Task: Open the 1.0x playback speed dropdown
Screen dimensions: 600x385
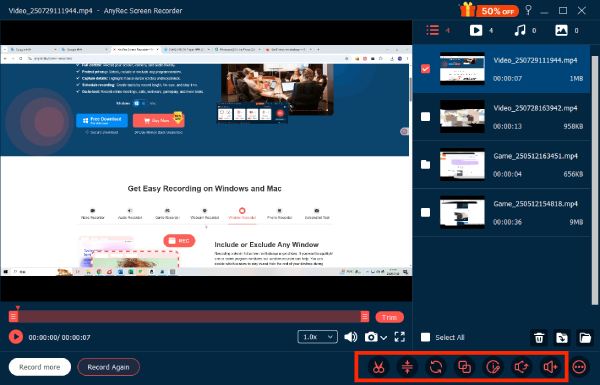Action: click(x=317, y=337)
